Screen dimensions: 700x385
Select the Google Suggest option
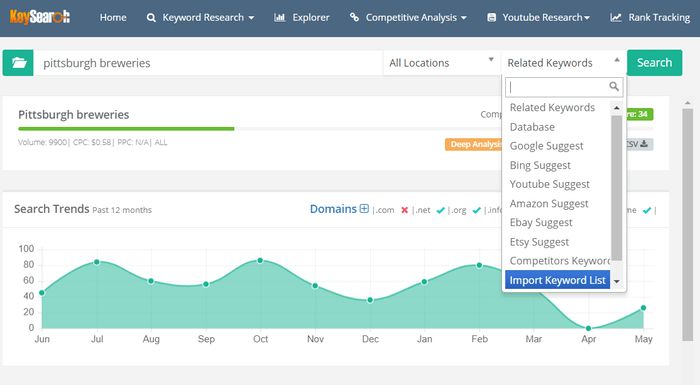click(x=558, y=146)
